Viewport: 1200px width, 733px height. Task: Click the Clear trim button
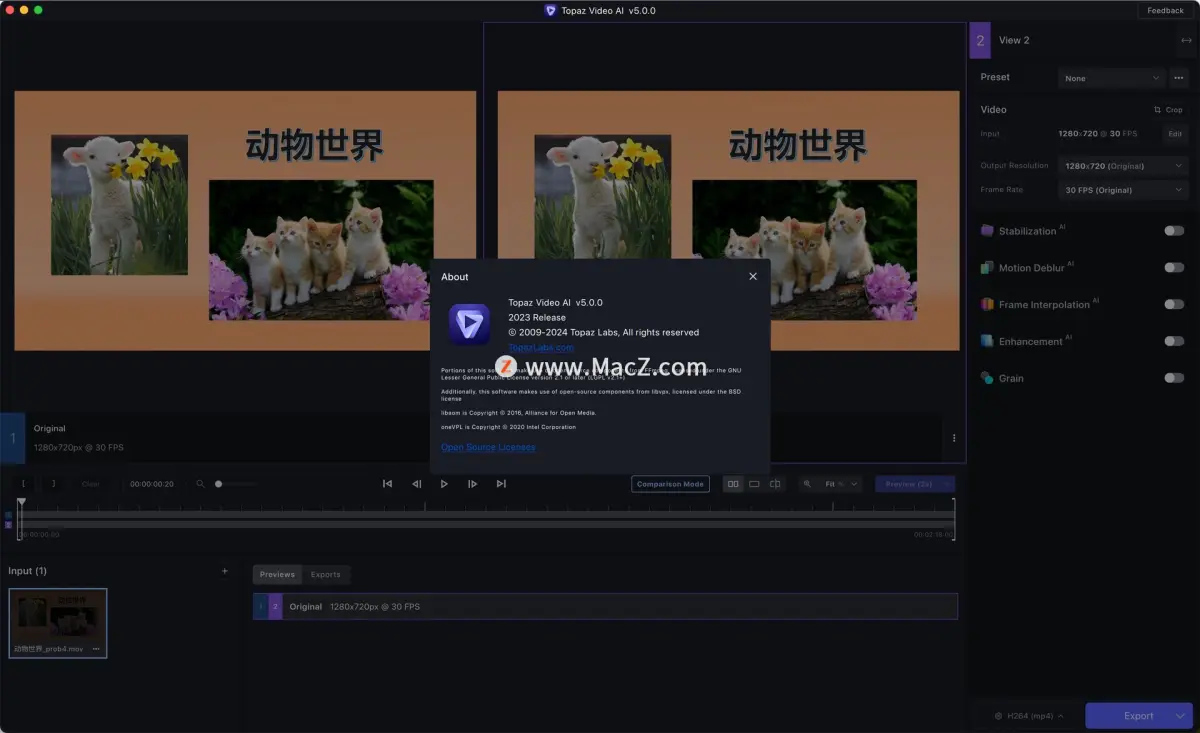tap(90, 484)
